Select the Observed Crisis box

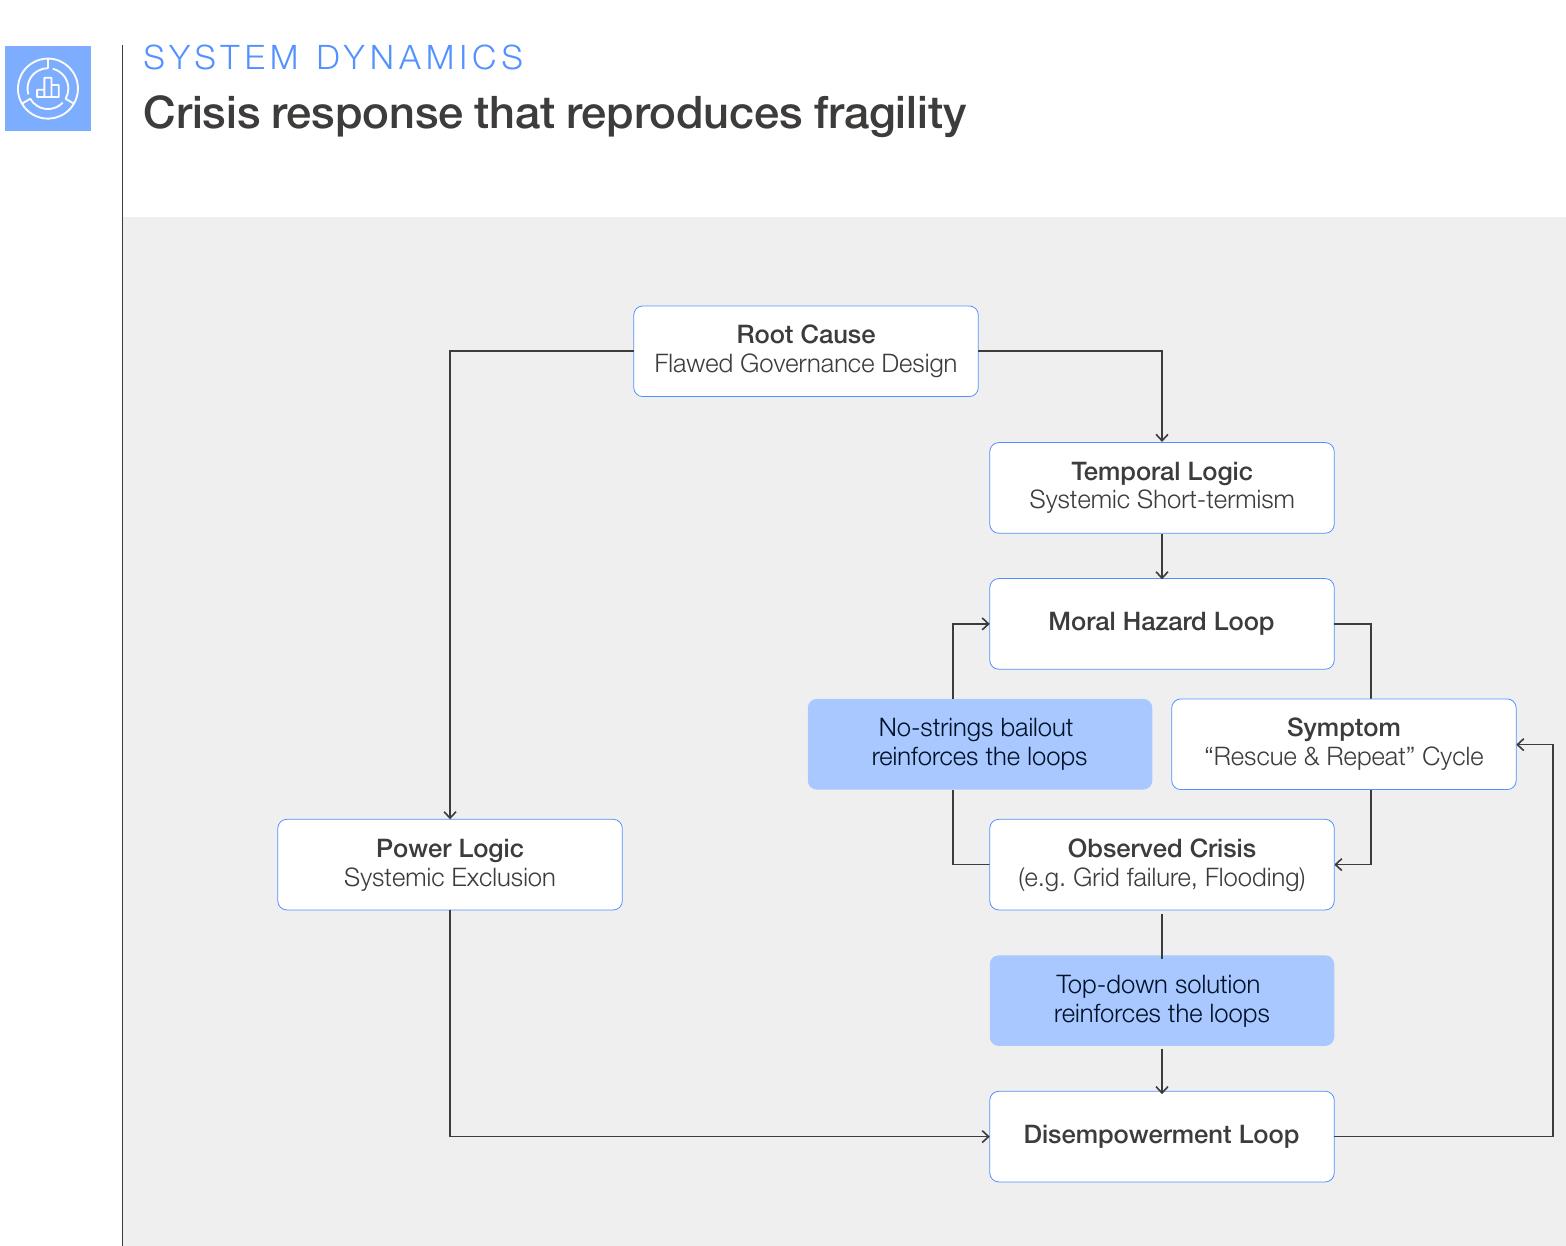click(1162, 865)
